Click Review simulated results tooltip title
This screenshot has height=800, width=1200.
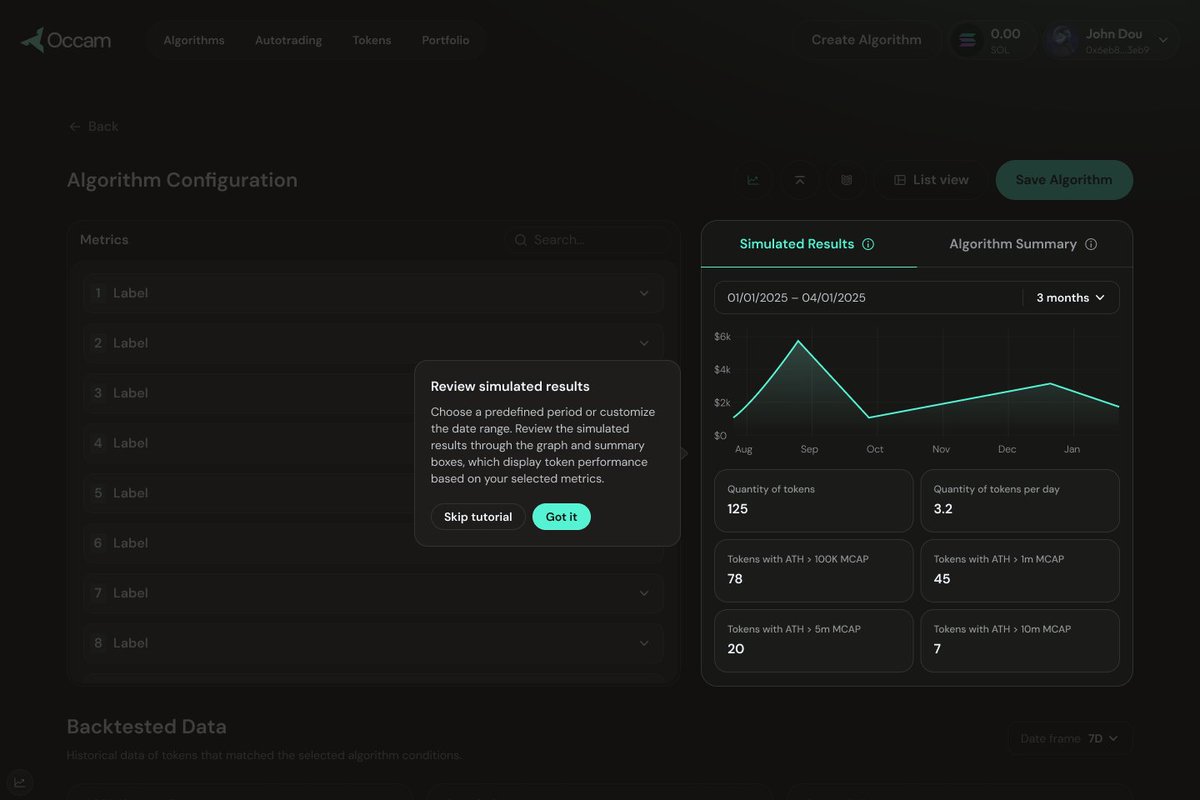click(510, 387)
